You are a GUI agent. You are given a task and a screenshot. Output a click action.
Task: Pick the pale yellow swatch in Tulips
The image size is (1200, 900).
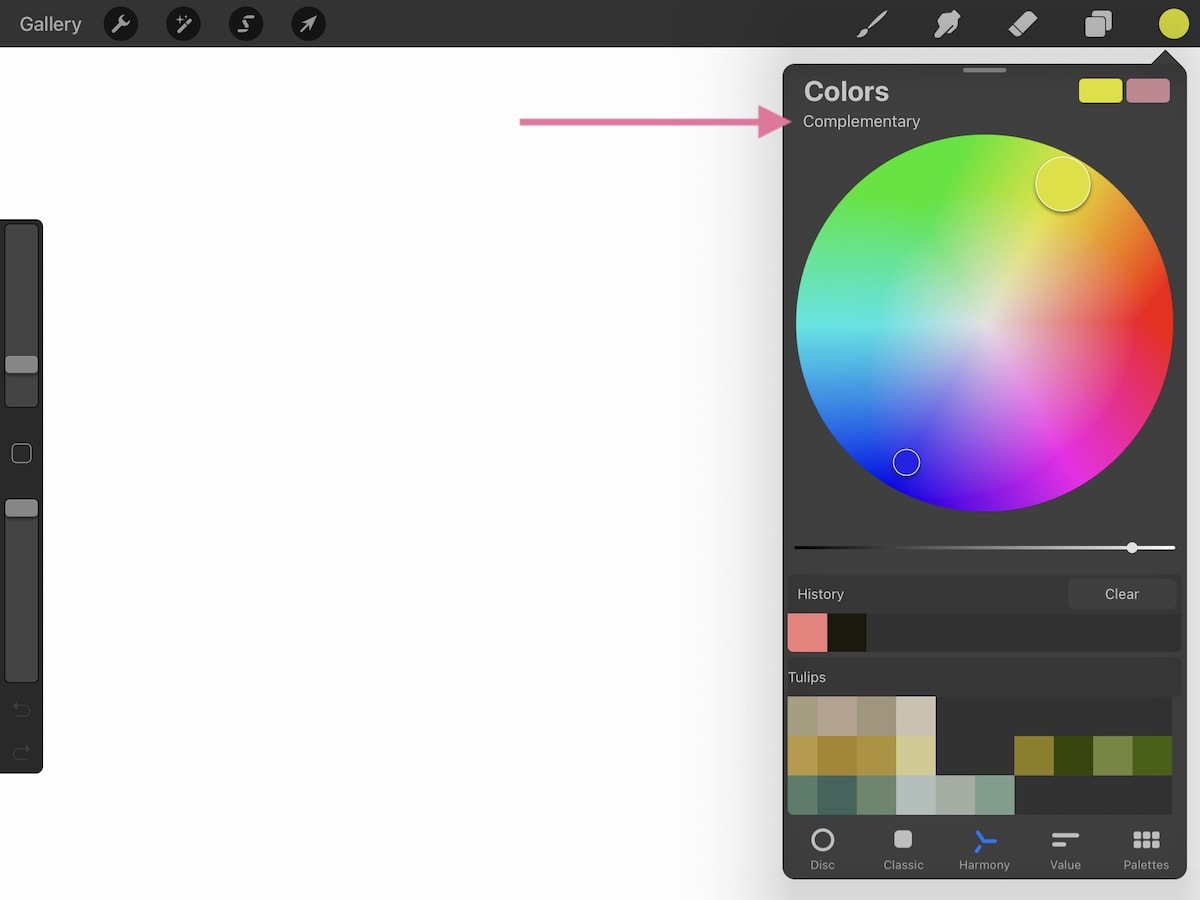pyautogui.click(x=916, y=756)
